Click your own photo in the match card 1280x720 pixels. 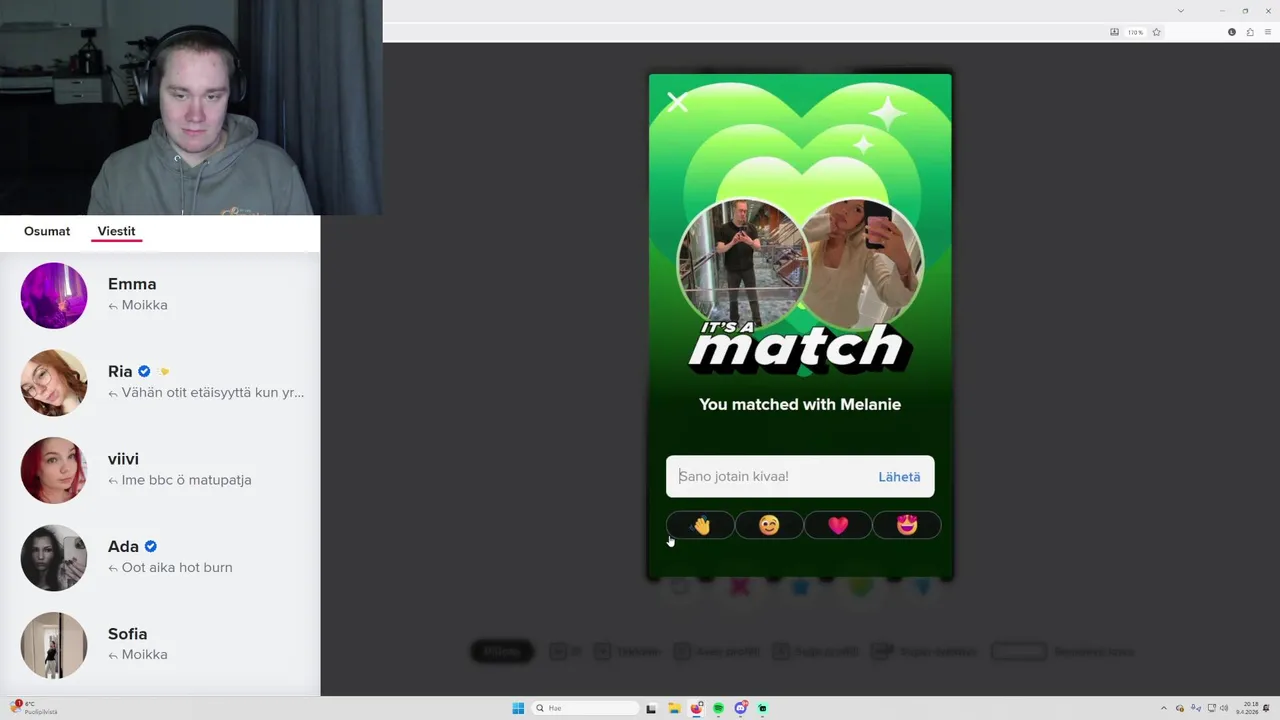pos(741,263)
